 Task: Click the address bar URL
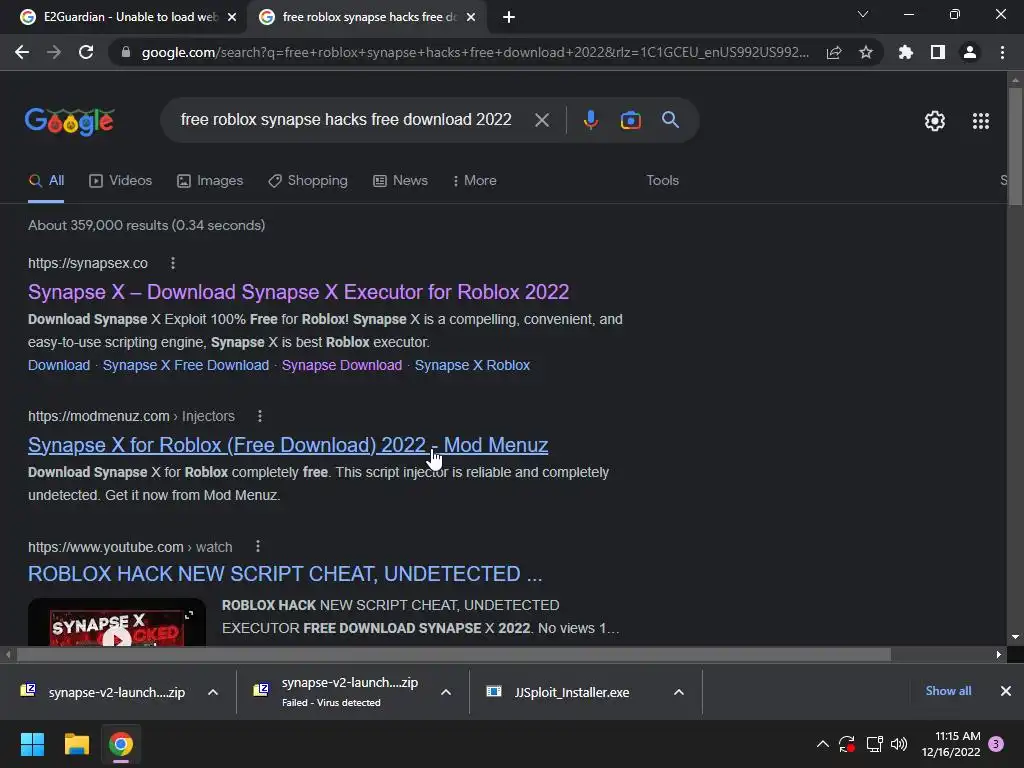click(x=475, y=52)
